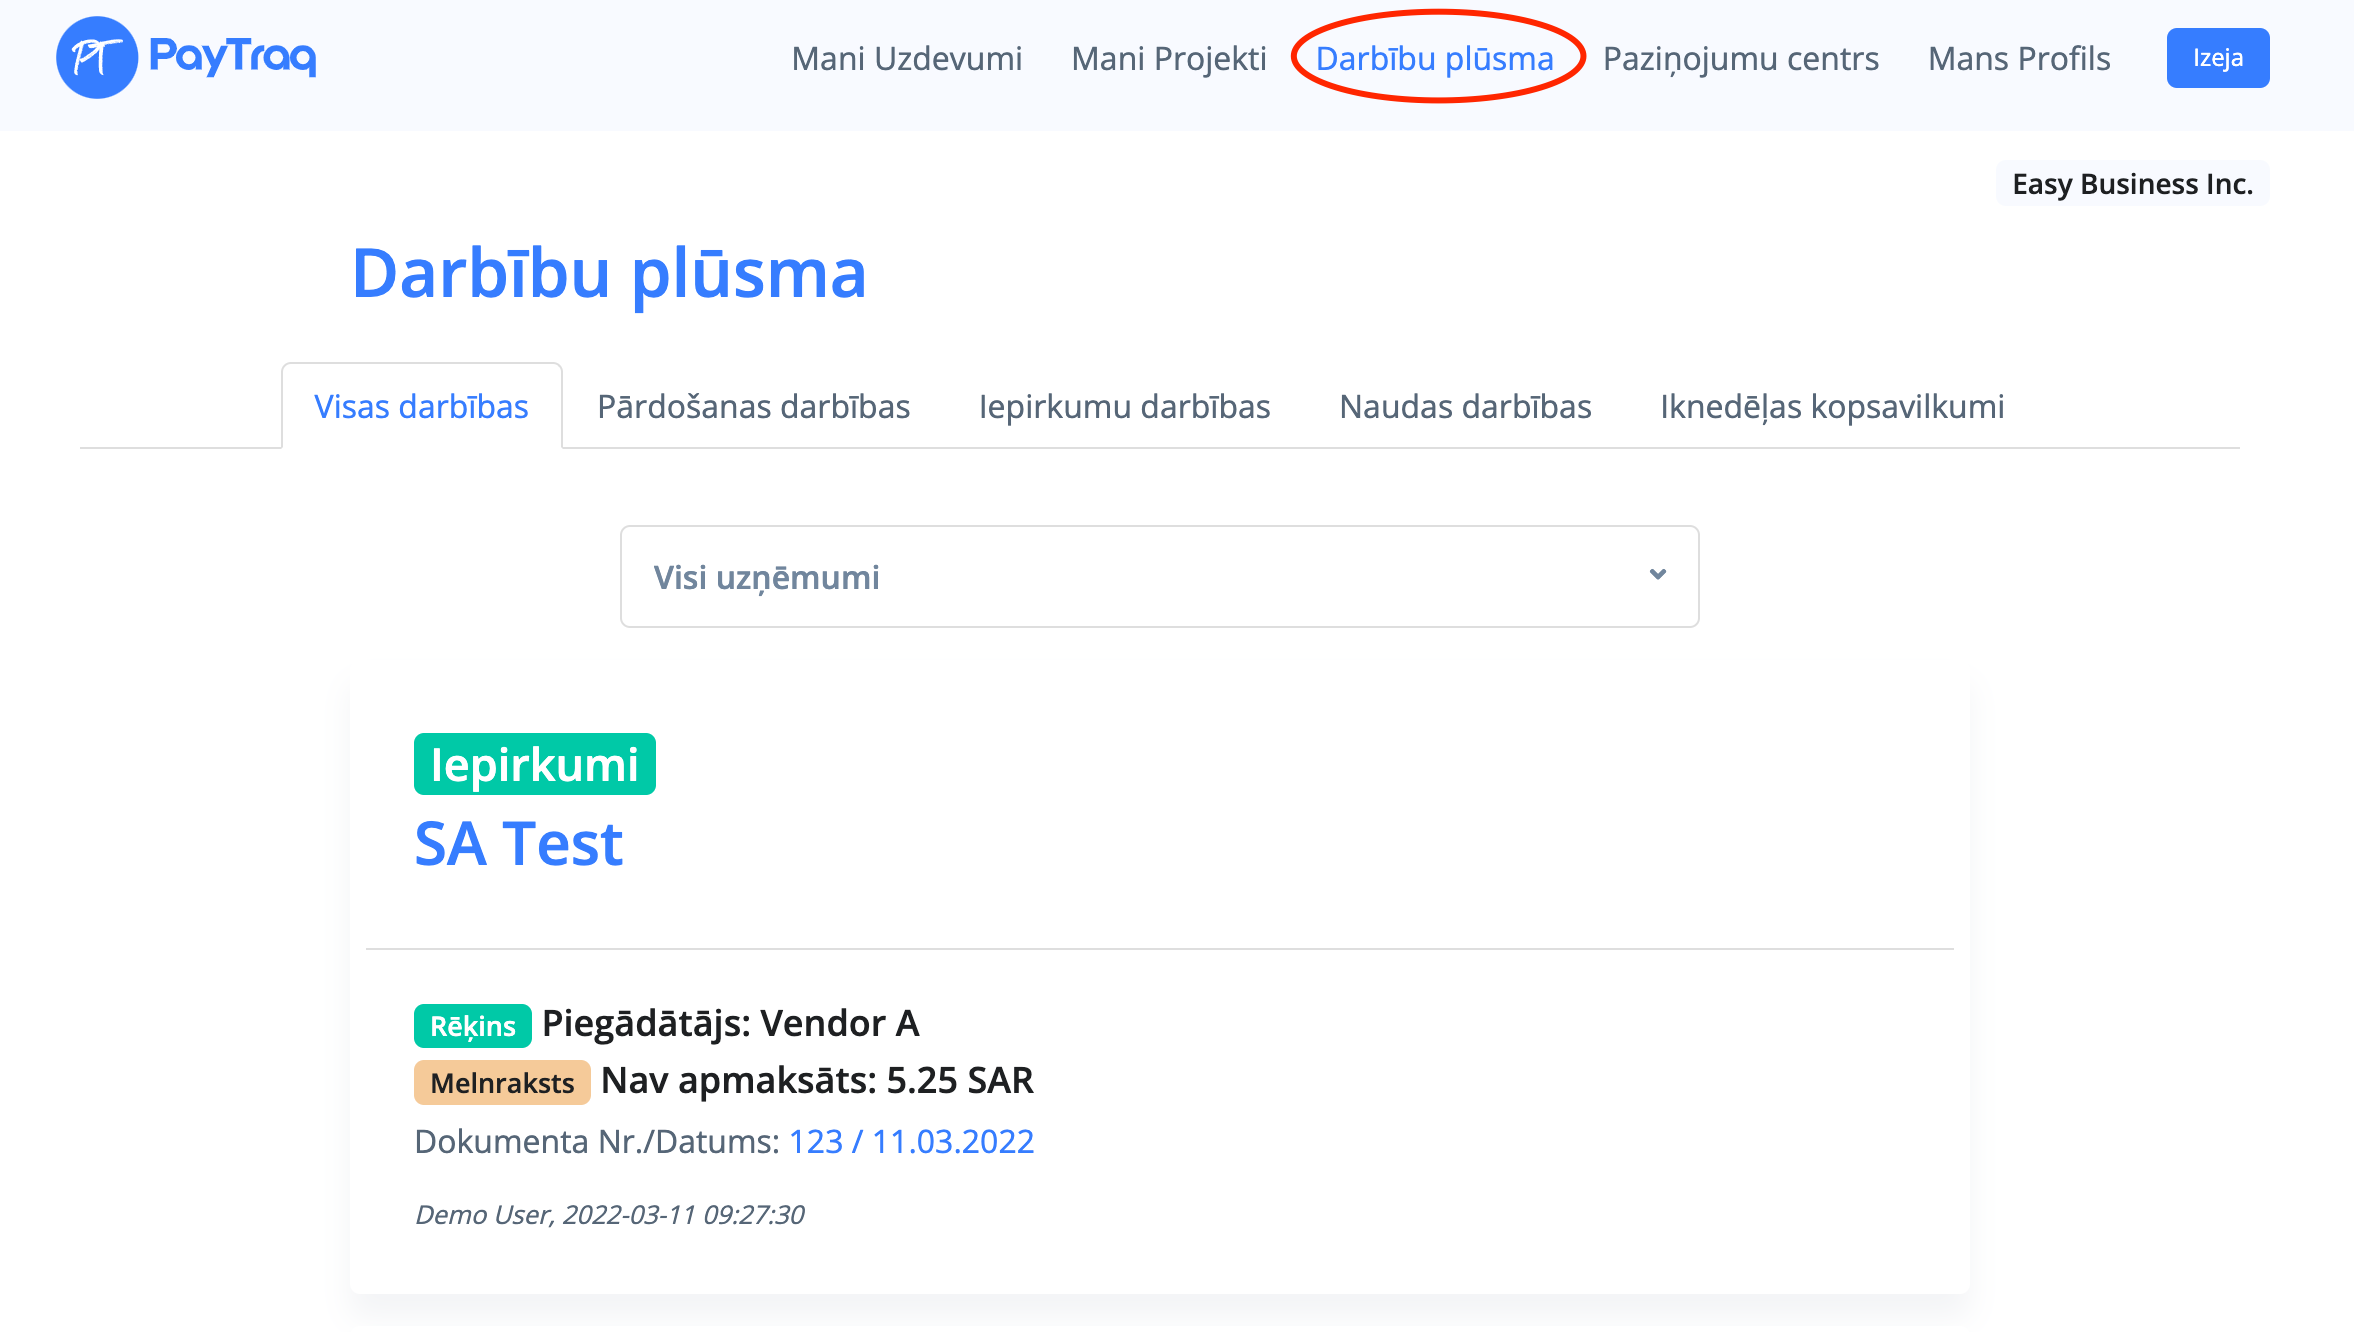This screenshot has width=2354, height=1332.
Task: Click the Melnraksts status badge
Action: point(502,1083)
